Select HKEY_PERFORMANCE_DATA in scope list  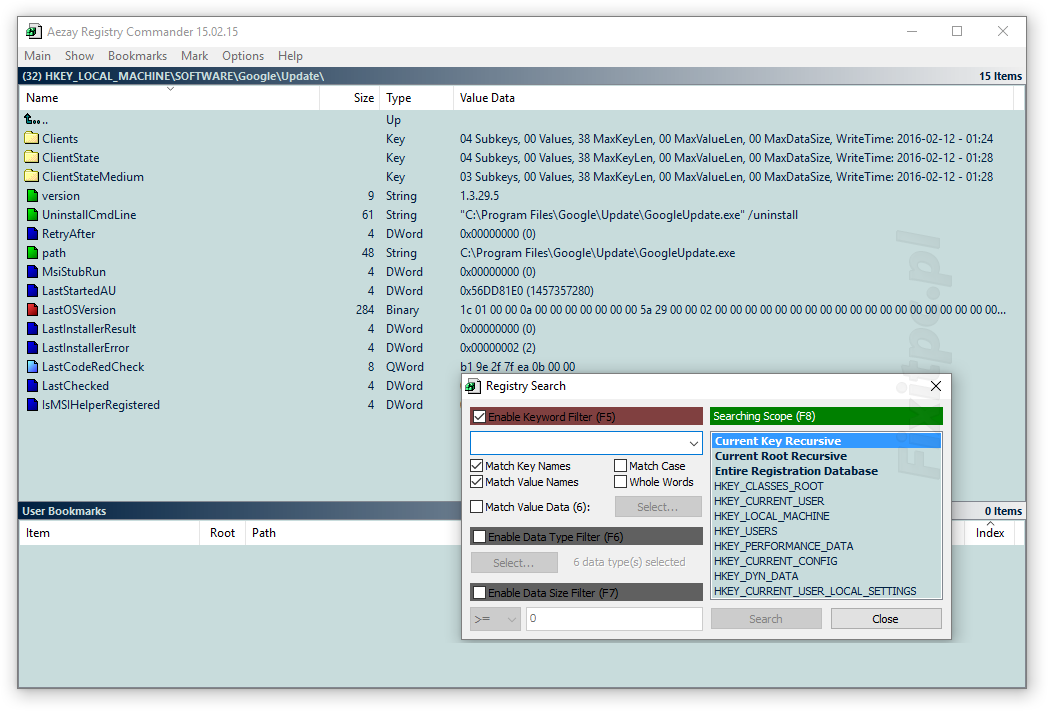[826, 546]
